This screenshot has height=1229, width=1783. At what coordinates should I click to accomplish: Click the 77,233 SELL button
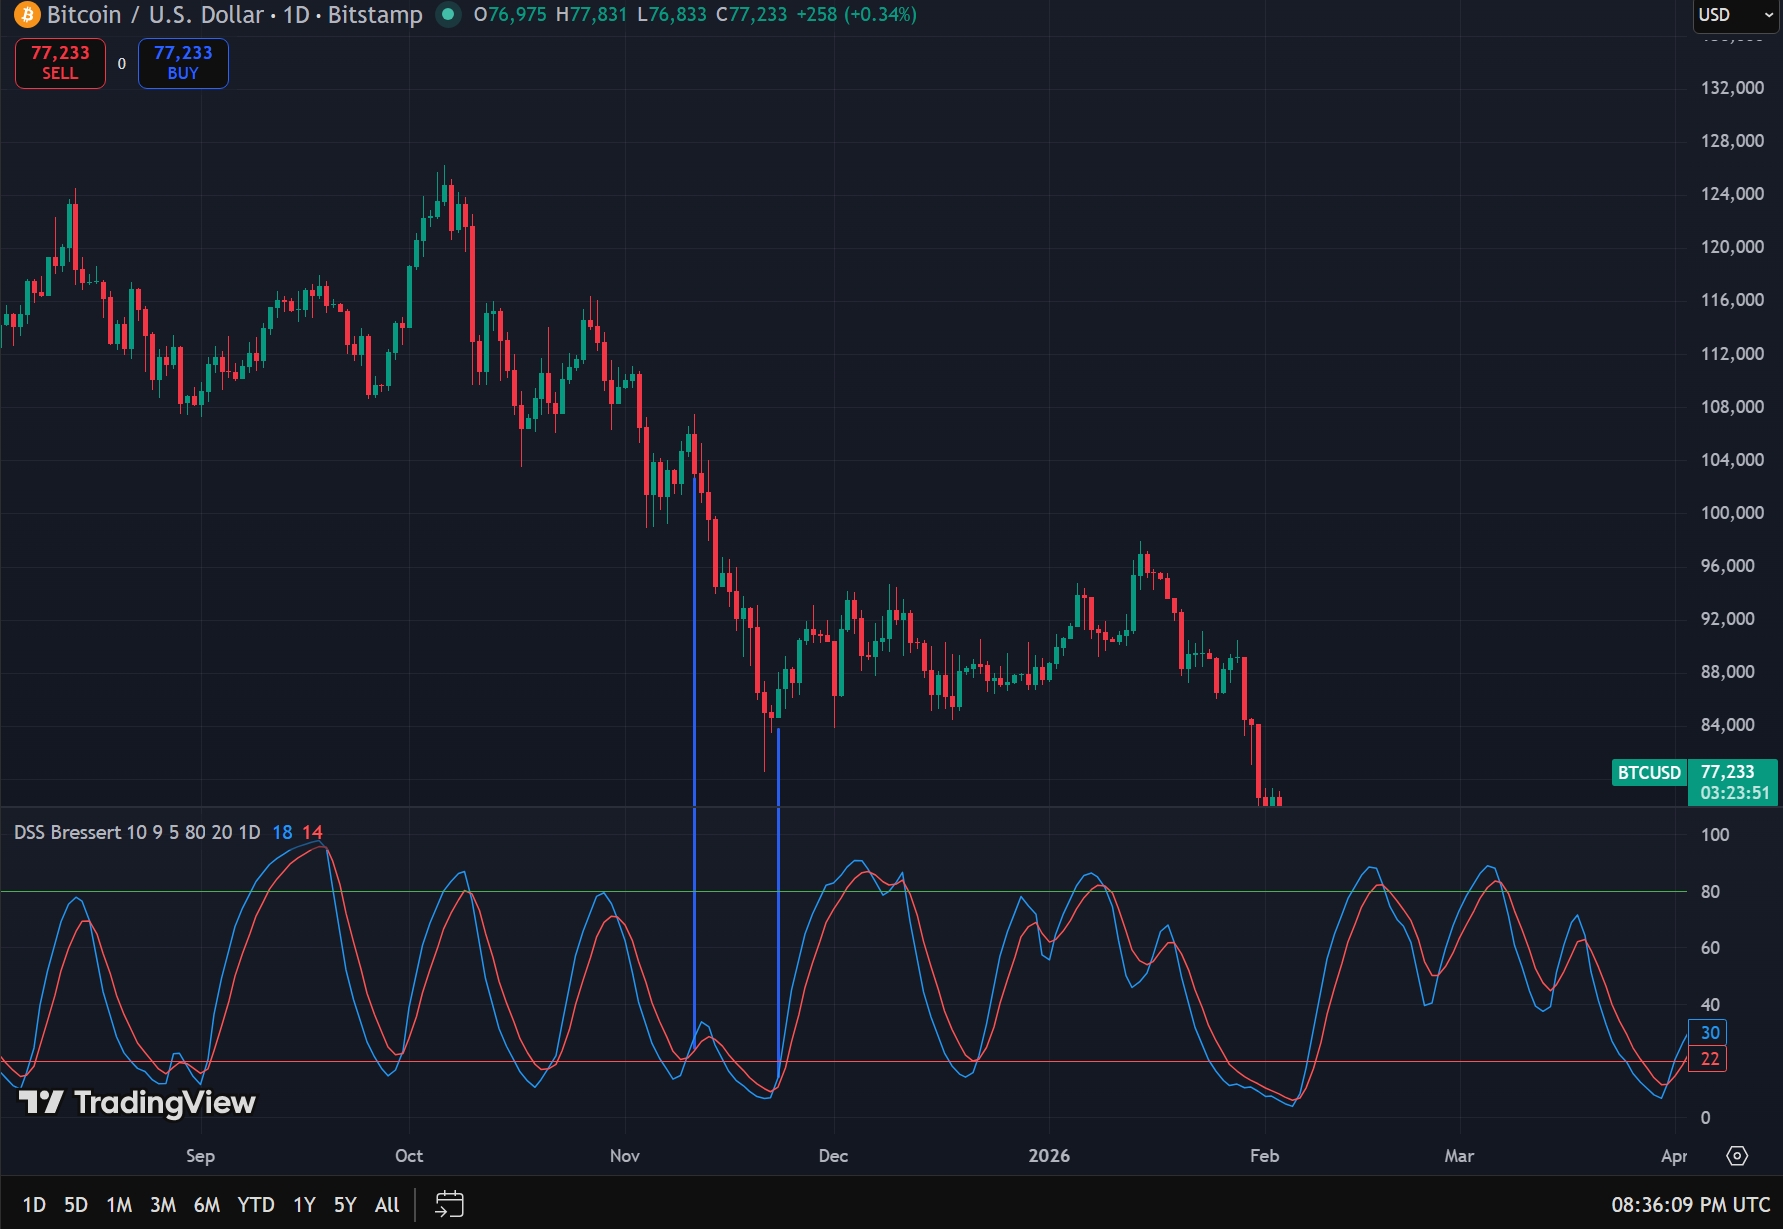click(60, 63)
